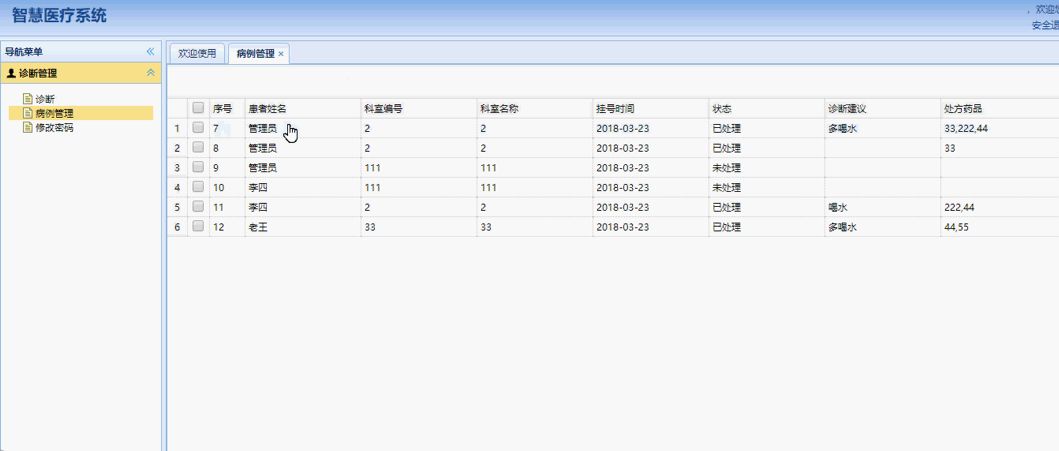The image size is (1059, 451).
Task: Check the checkbox for record 8
Action: tap(198, 147)
